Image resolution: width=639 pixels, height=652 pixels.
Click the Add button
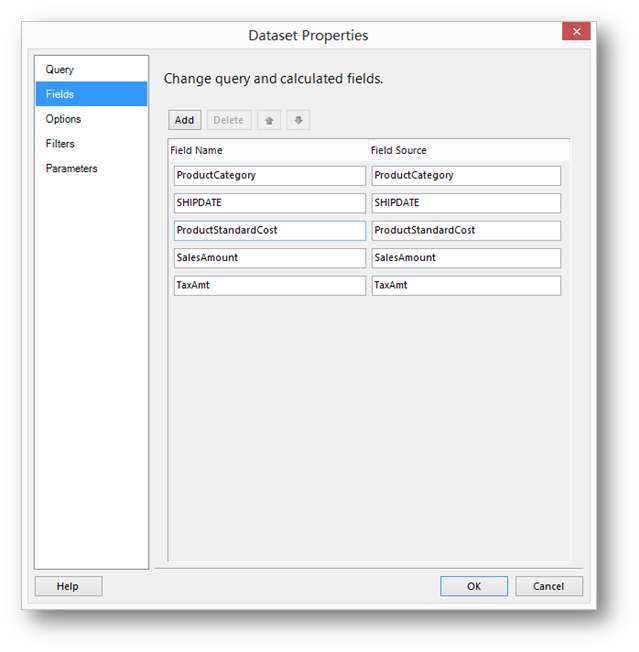point(185,120)
